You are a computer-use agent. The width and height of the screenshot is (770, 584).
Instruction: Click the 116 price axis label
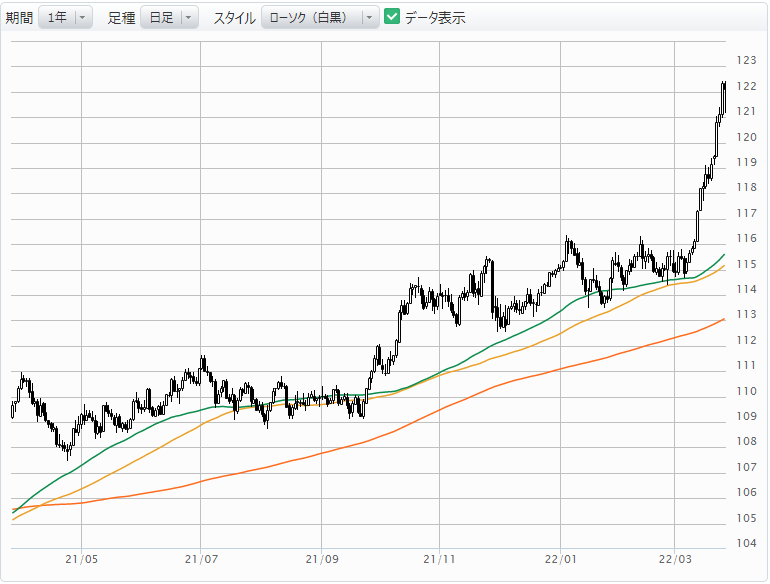[746, 238]
